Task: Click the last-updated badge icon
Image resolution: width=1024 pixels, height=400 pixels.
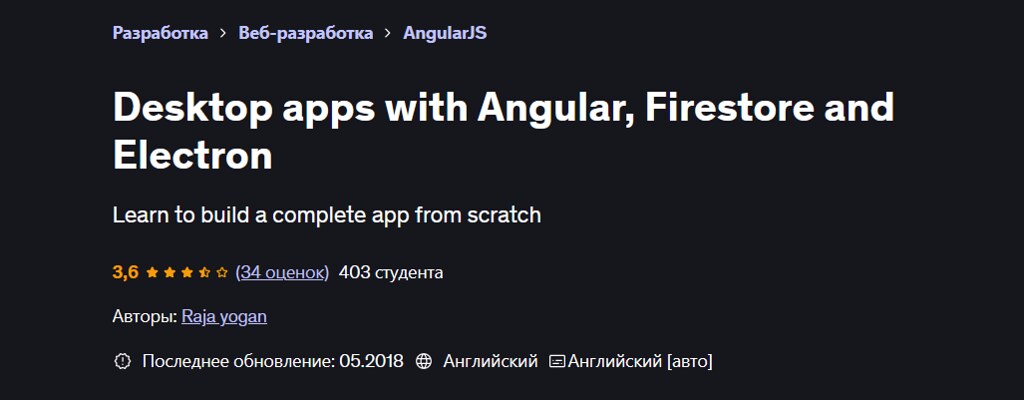Action: pos(122,361)
